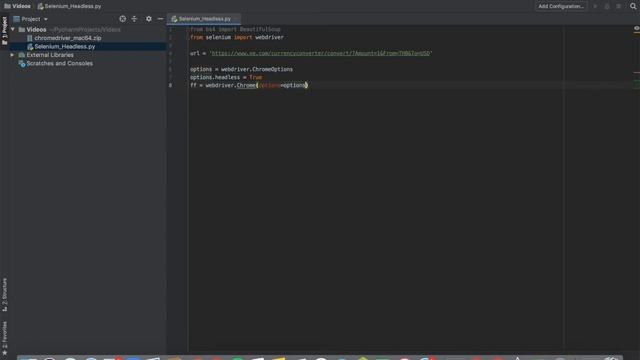Click the dimmed Run arrow icon
Screen dimensions: 640x360
pos(595,6)
